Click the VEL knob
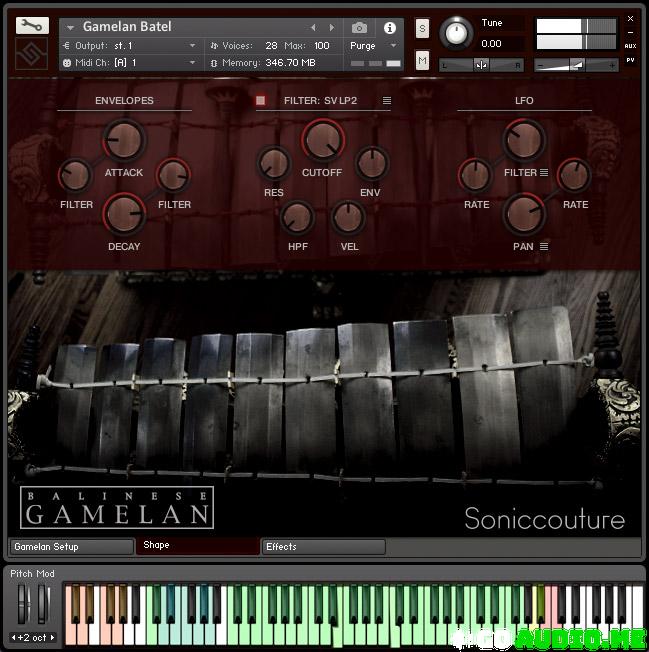The width and height of the screenshot is (649, 652). click(x=348, y=217)
